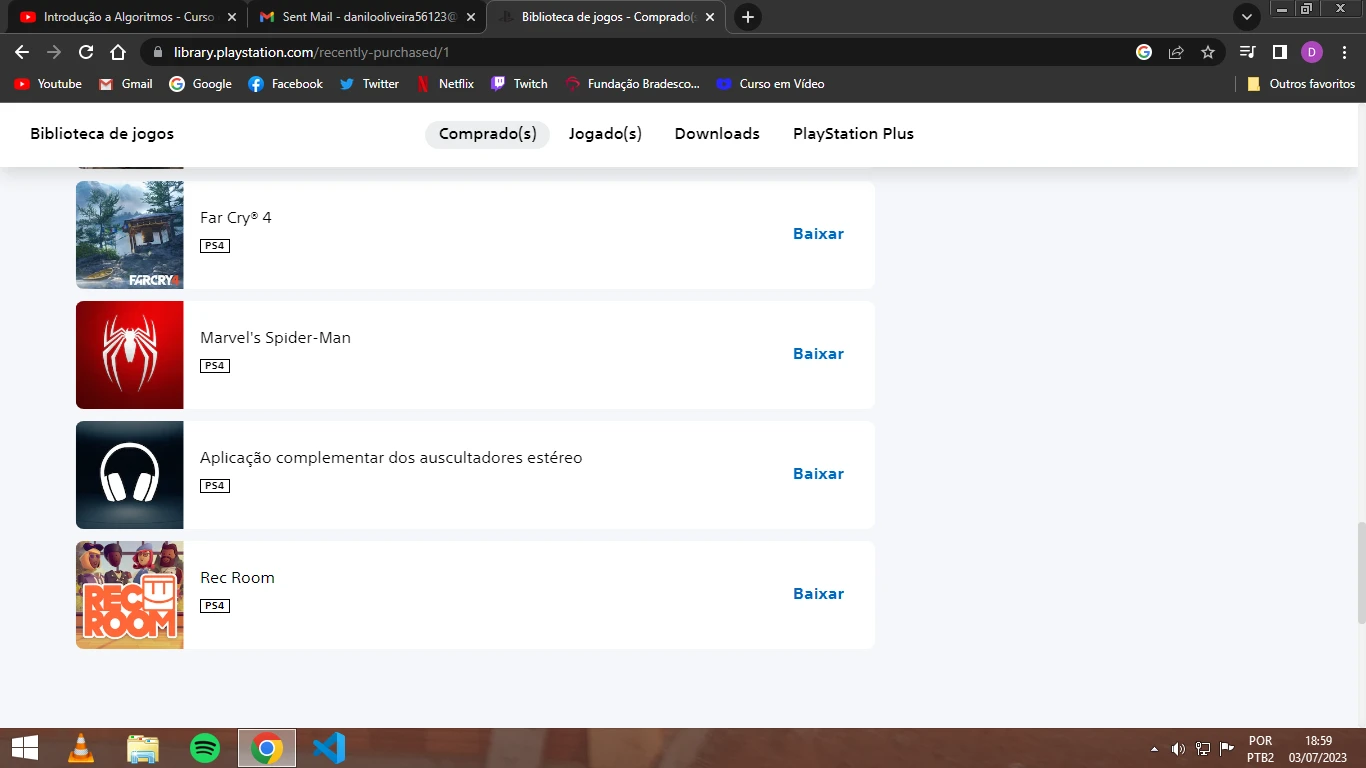Image resolution: width=1366 pixels, height=768 pixels.
Task: Open the Facebook bookmark
Action: tap(286, 84)
